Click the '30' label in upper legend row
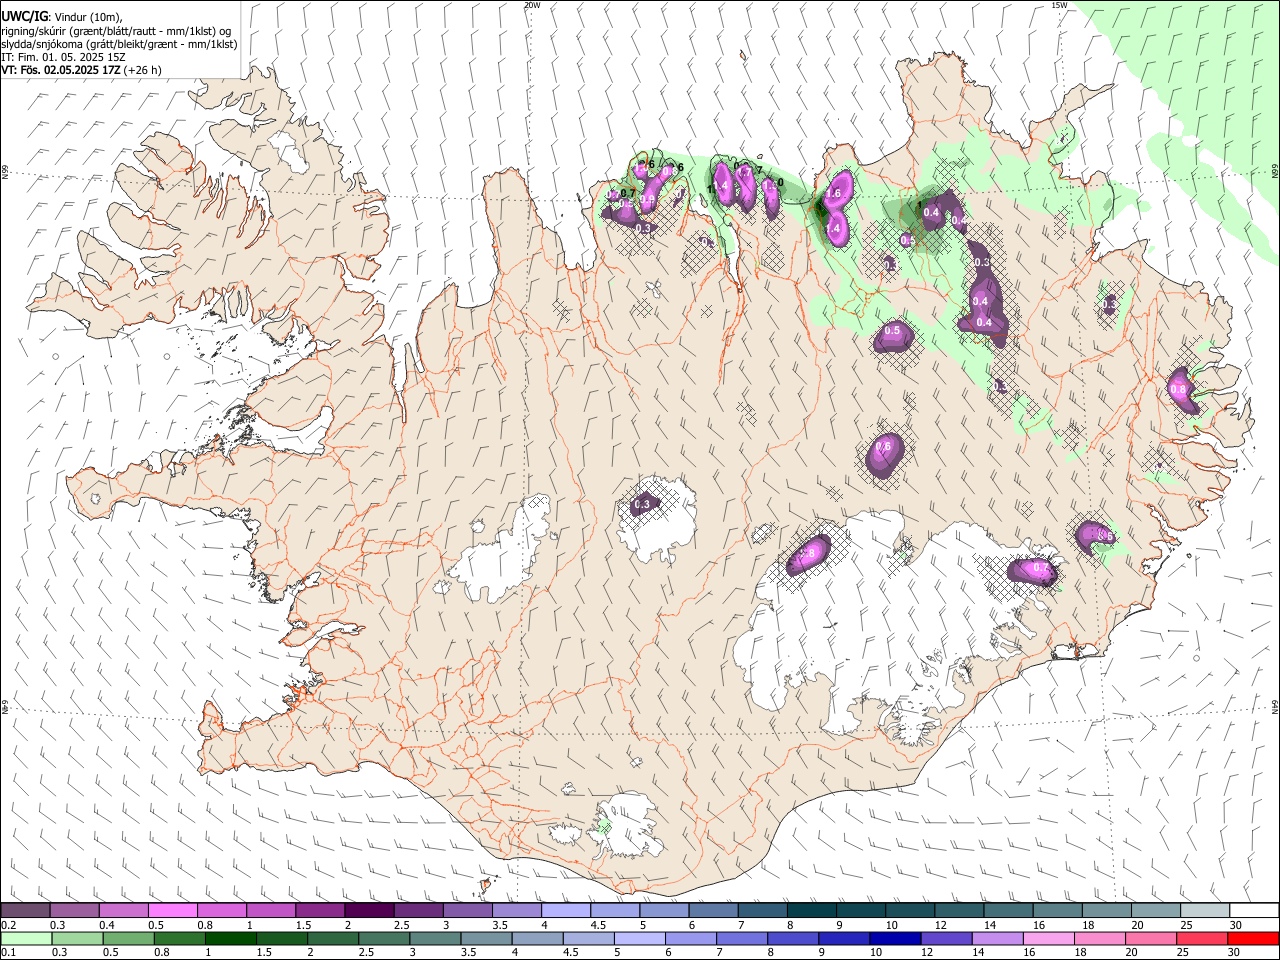This screenshot has height=960, width=1280. (x=1236, y=925)
